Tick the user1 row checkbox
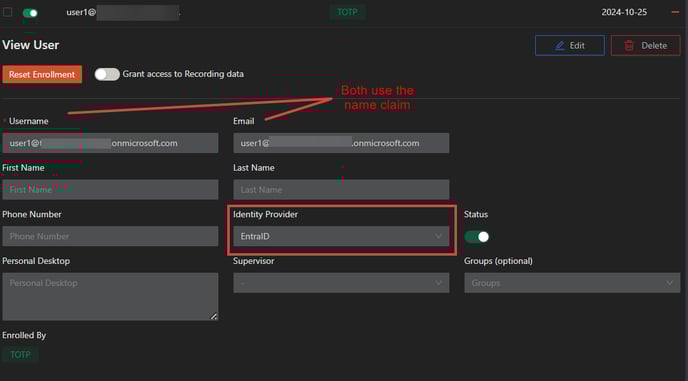Viewport: 688px width, 381px height. (7, 12)
